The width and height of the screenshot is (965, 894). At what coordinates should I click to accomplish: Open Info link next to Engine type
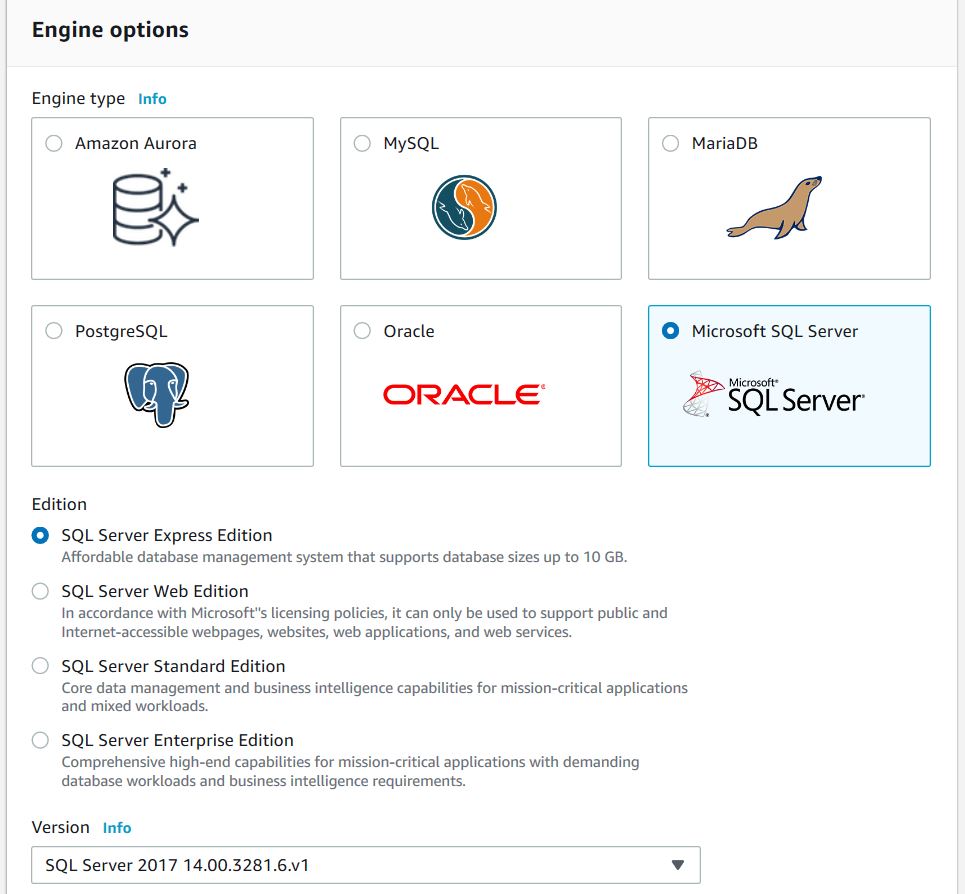pyautogui.click(x=152, y=99)
